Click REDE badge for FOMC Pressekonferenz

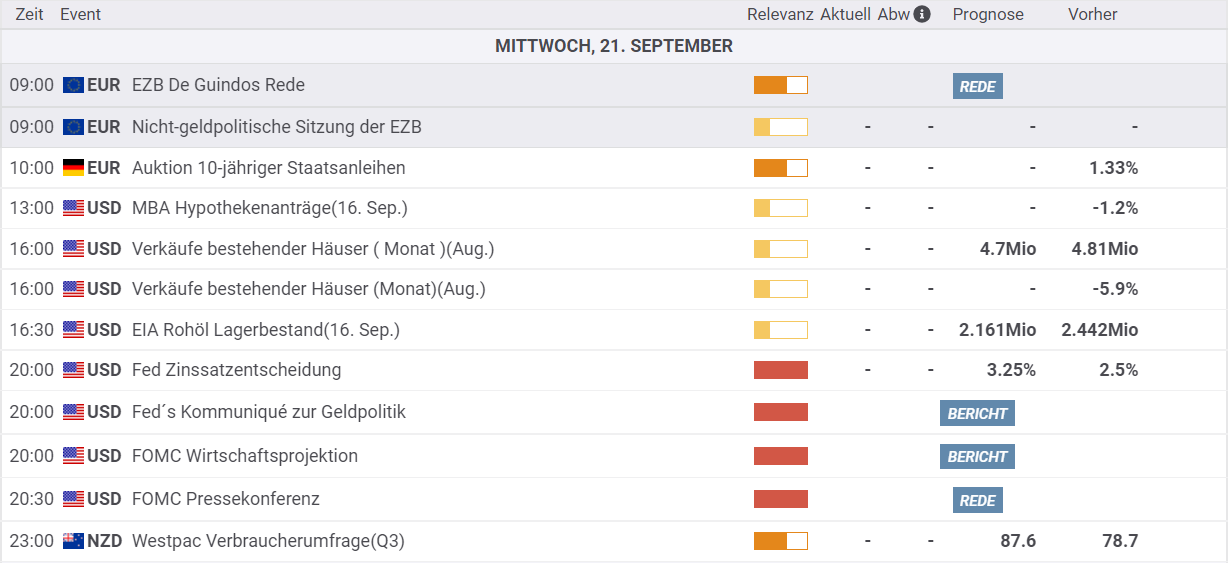(977, 500)
